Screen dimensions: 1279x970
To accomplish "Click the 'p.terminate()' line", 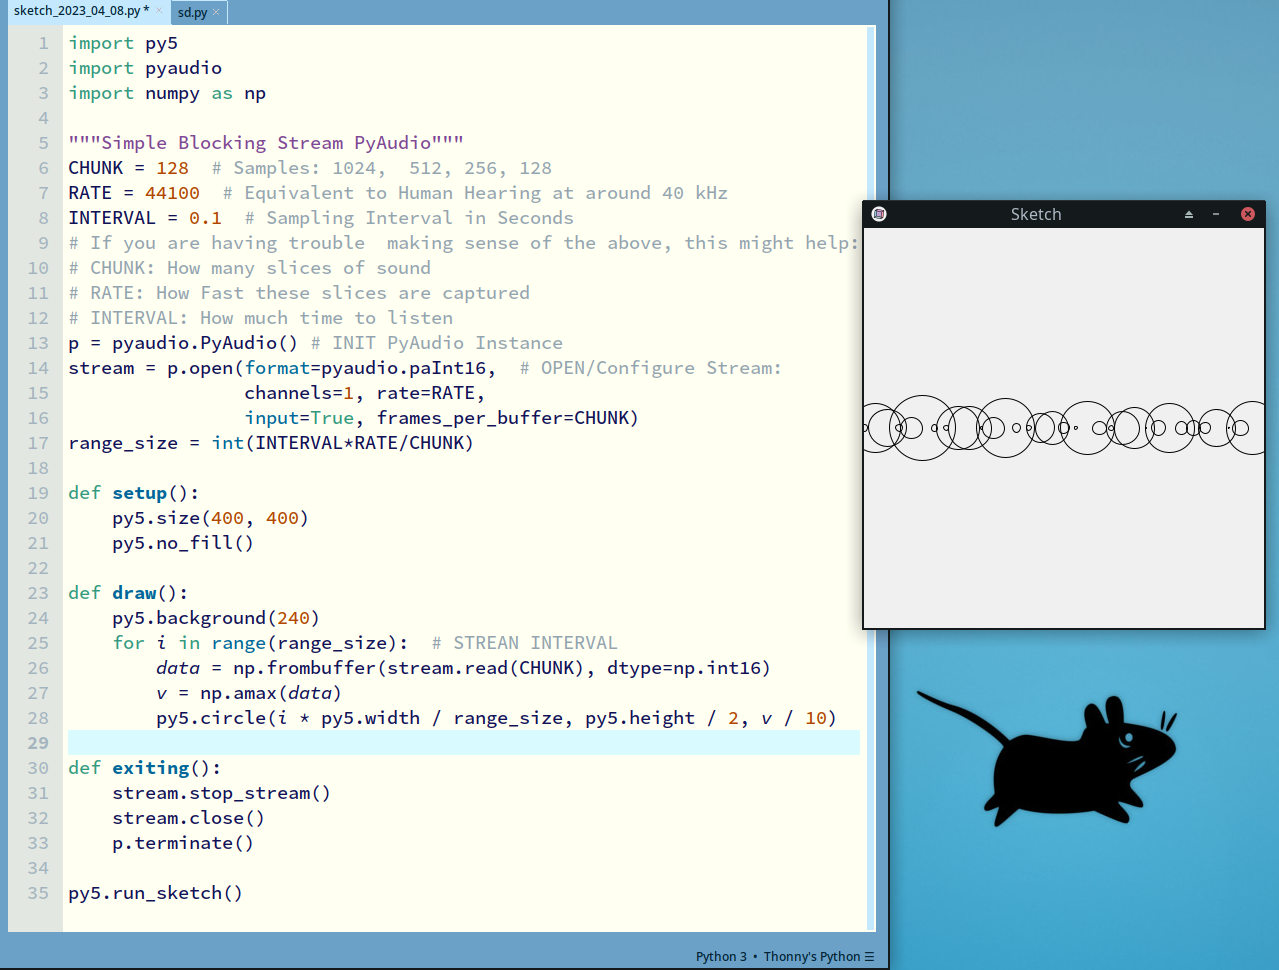I will point(183,843).
